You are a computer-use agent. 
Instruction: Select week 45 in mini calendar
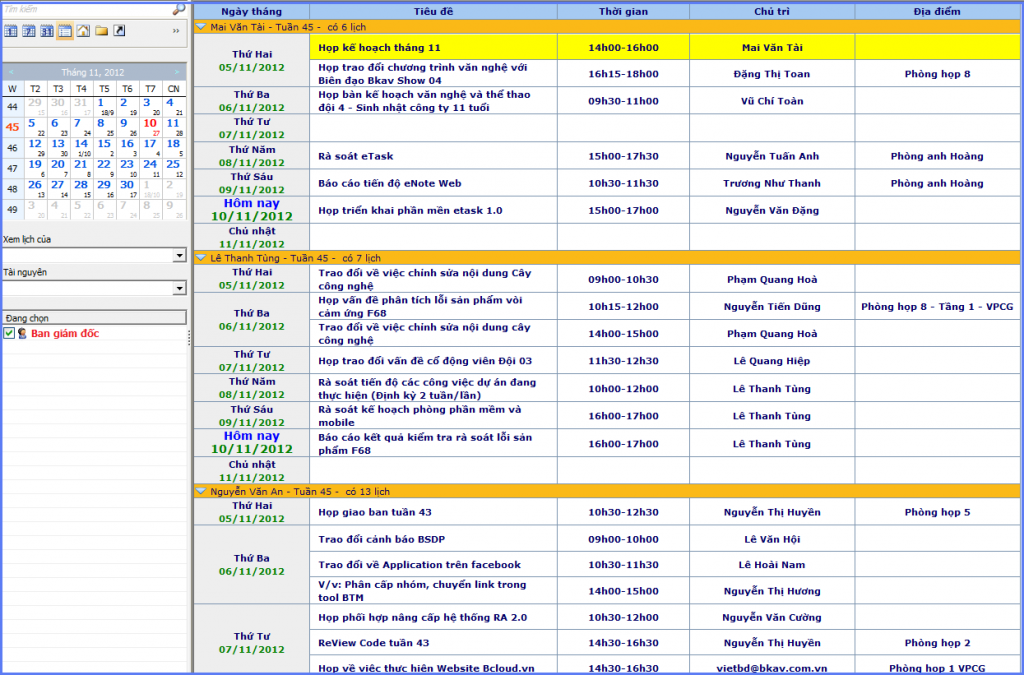pos(12,127)
